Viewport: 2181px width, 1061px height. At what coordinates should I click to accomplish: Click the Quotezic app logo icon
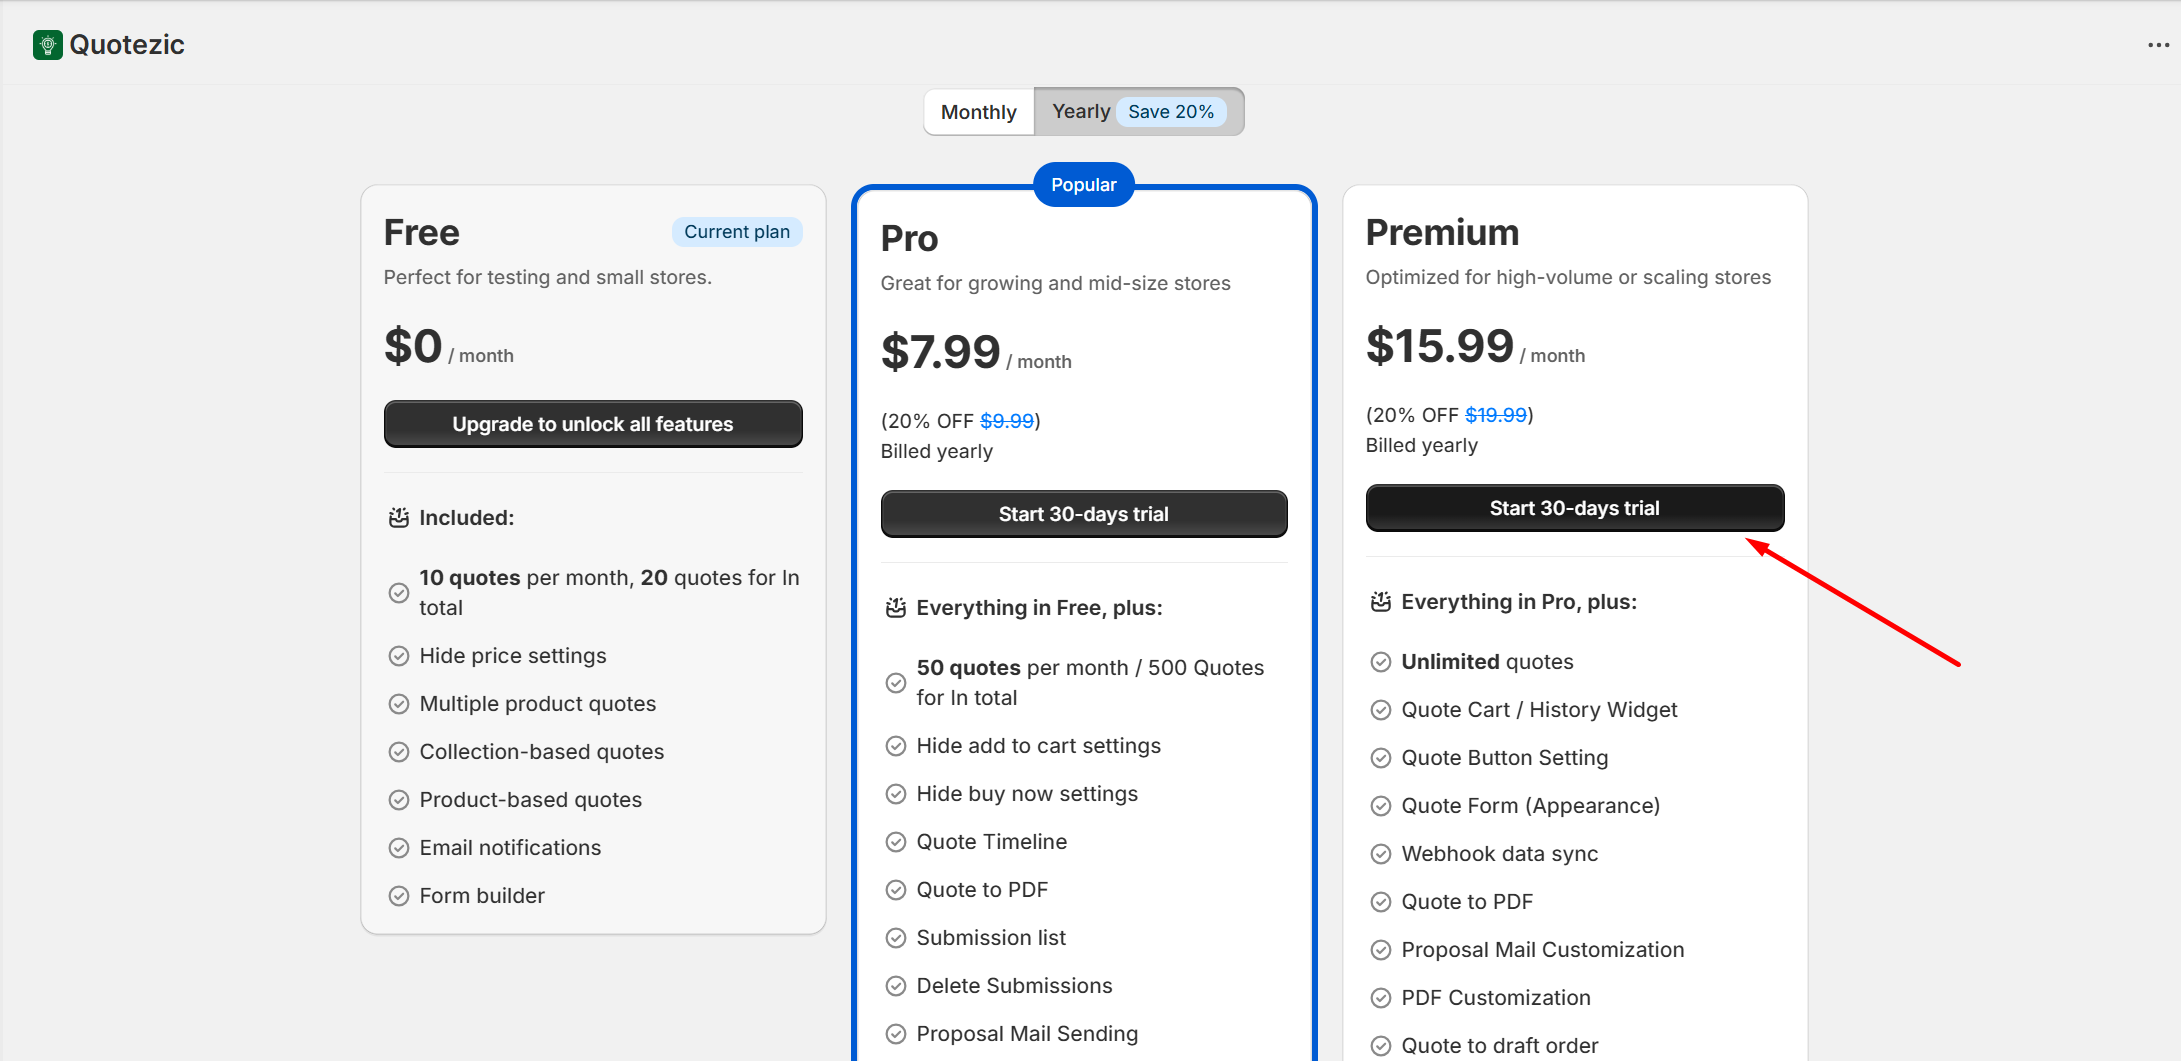tap(47, 45)
